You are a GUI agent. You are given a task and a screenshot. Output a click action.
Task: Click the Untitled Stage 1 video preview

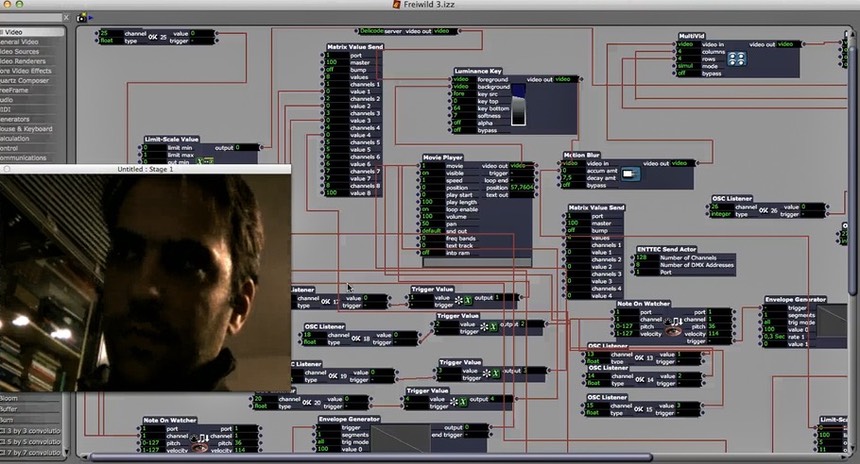(x=145, y=282)
